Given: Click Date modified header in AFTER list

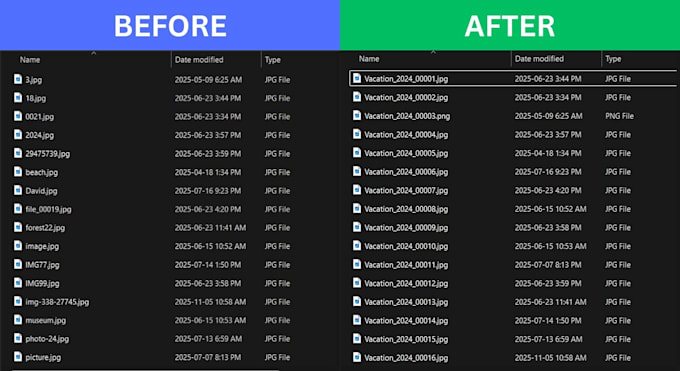Looking at the screenshot, I should point(539,59).
